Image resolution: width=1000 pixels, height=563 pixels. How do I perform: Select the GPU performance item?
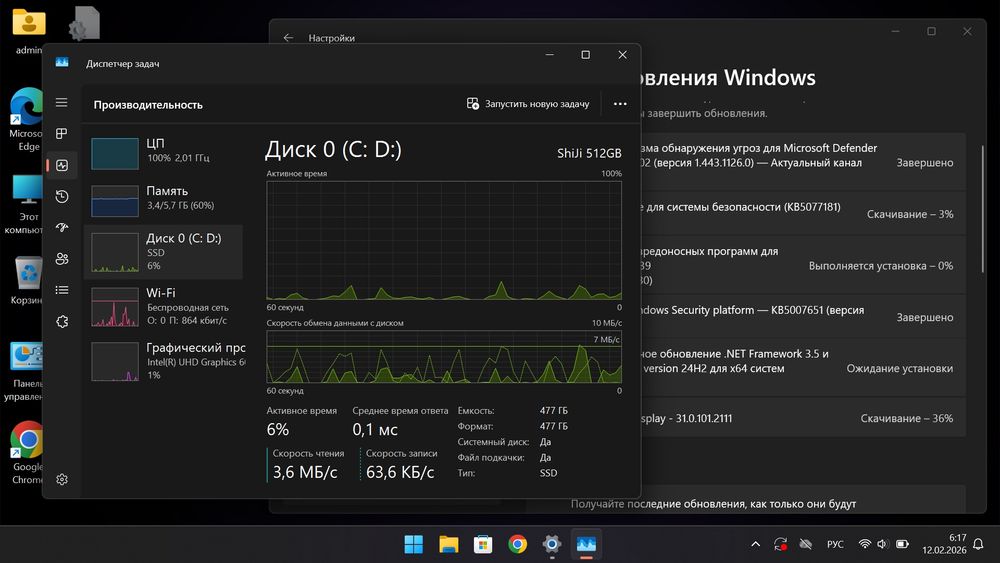click(x=164, y=362)
